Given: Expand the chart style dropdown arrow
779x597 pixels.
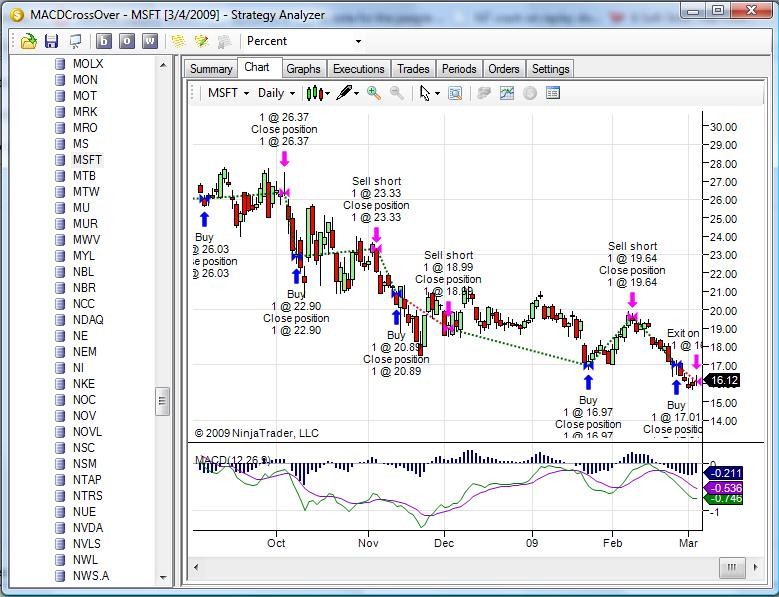Looking at the screenshot, I should (328, 93).
